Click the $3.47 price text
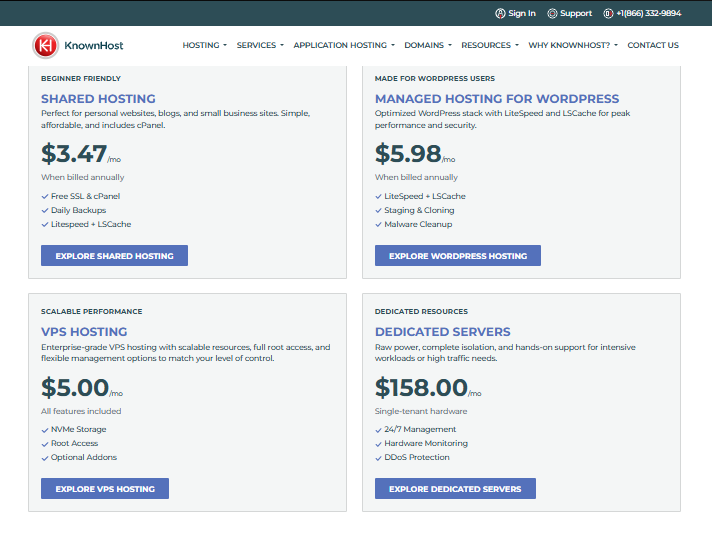 (74, 154)
